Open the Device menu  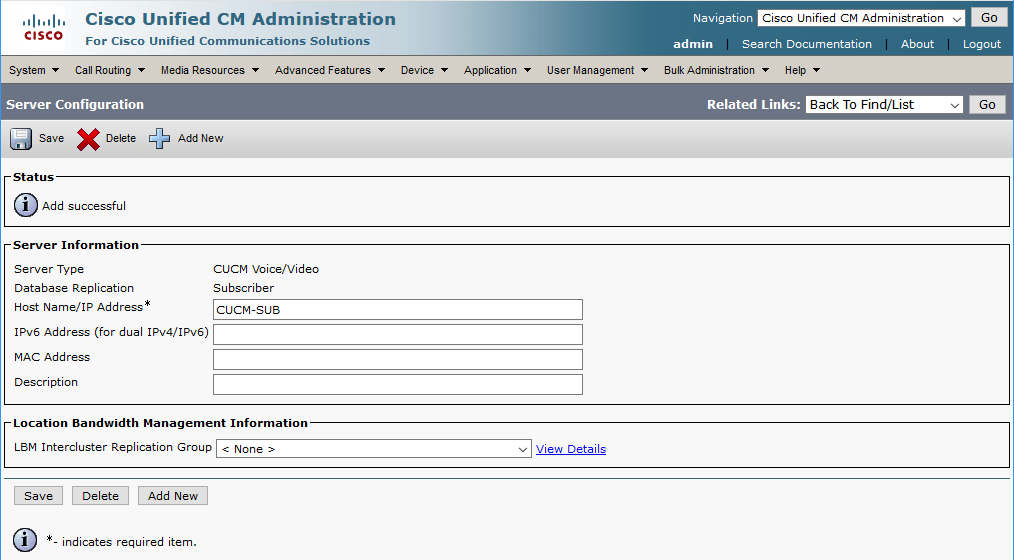click(424, 70)
